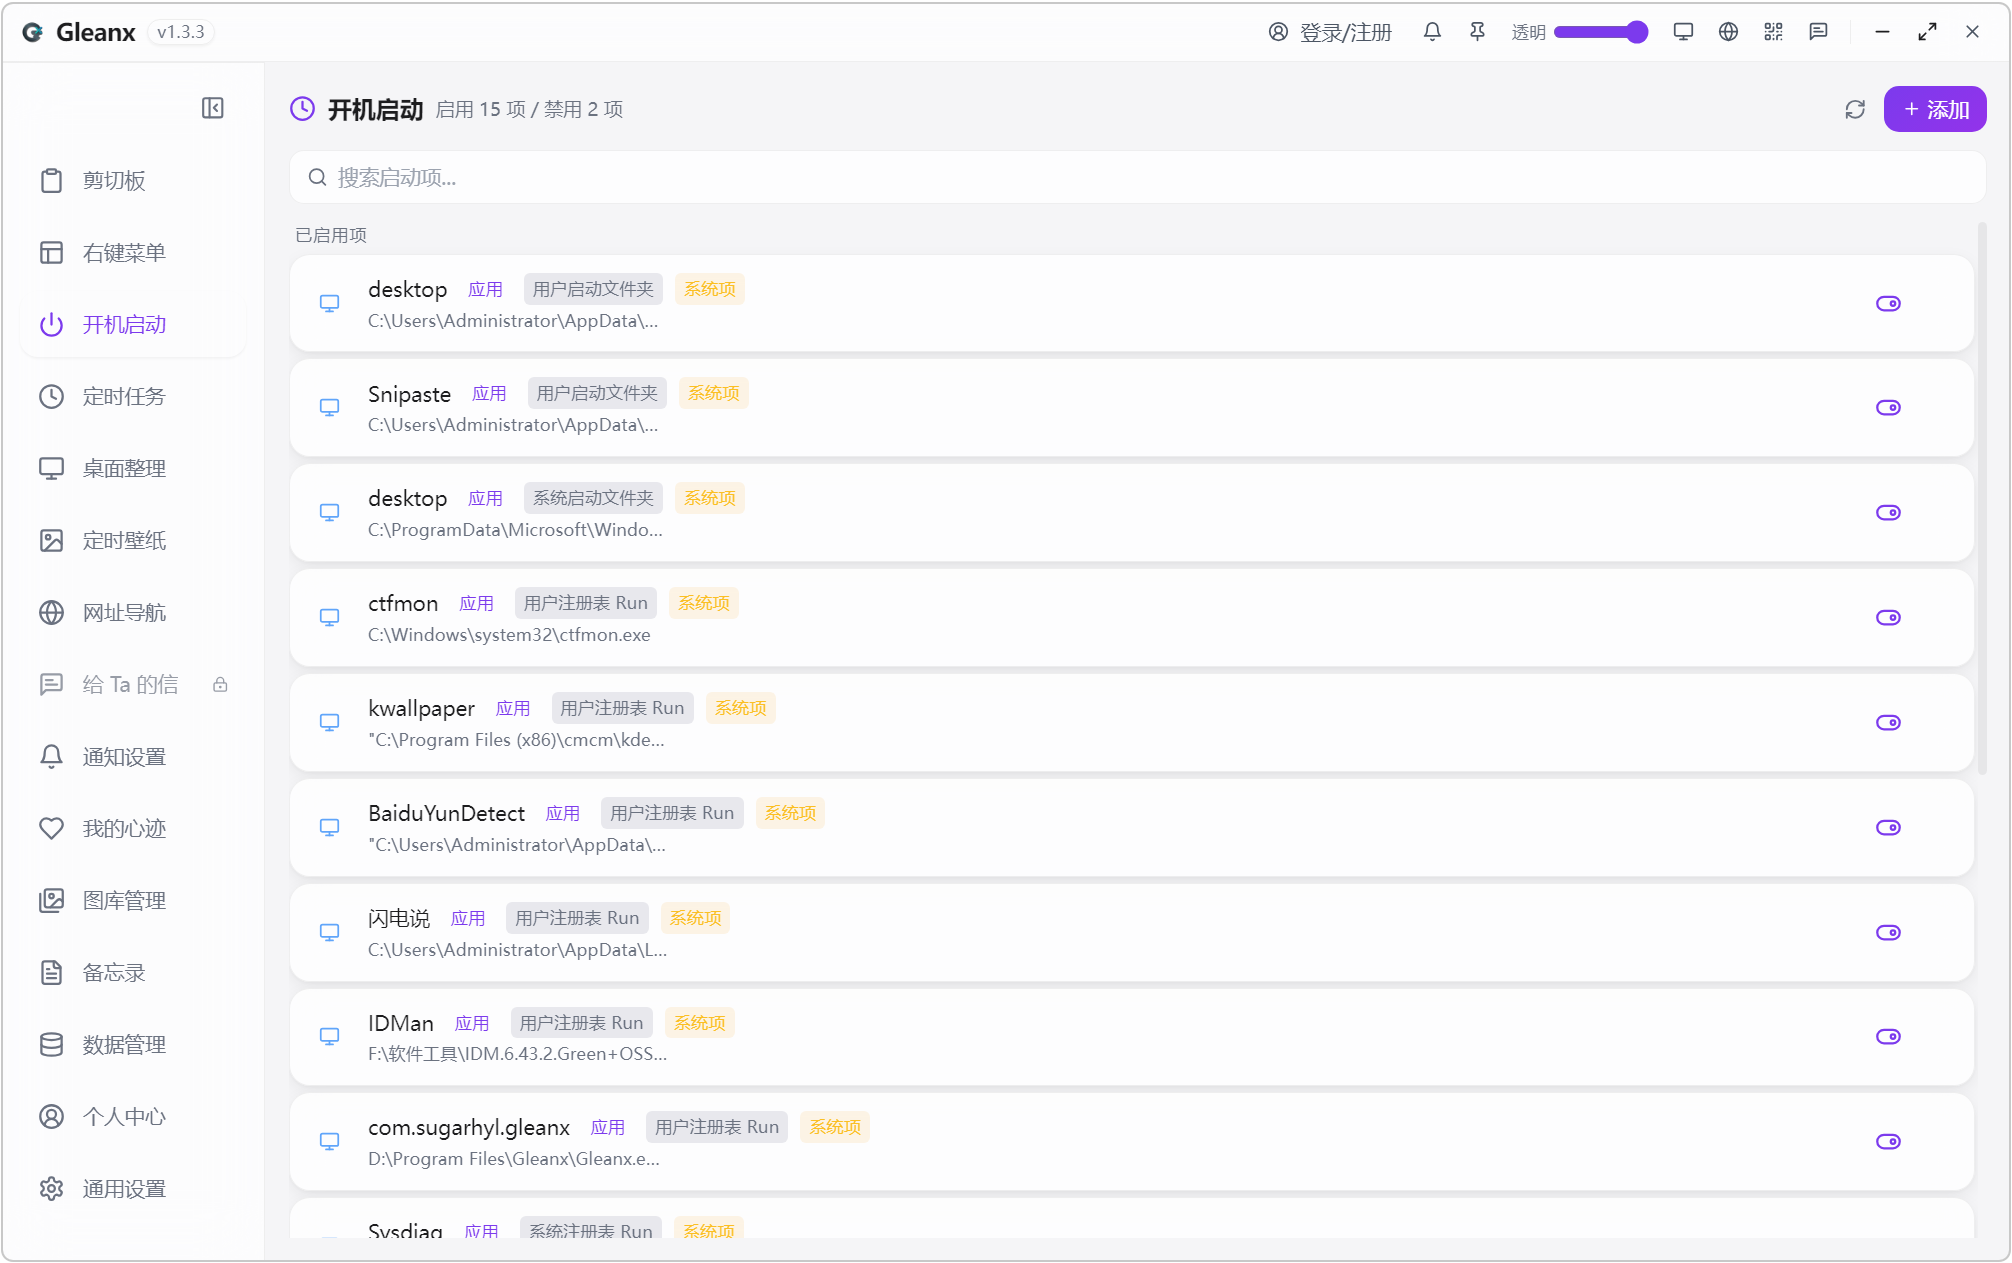Click the notification bell in title bar
The height and width of the screenshot is (1263, 2012).
(1432, 32)
